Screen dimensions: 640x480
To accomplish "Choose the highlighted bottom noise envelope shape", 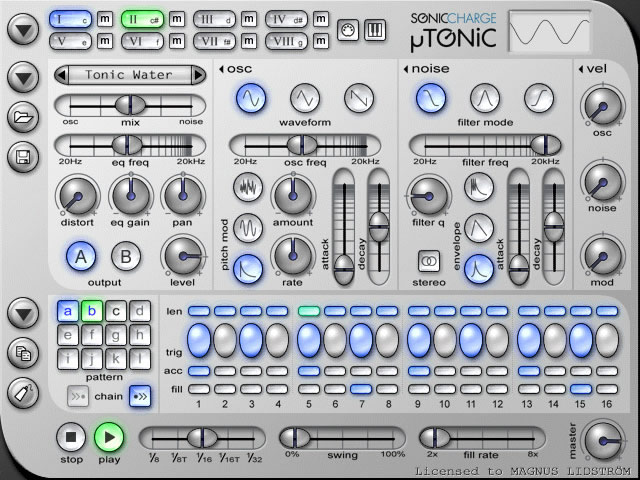I will click(x=479, y=269).
